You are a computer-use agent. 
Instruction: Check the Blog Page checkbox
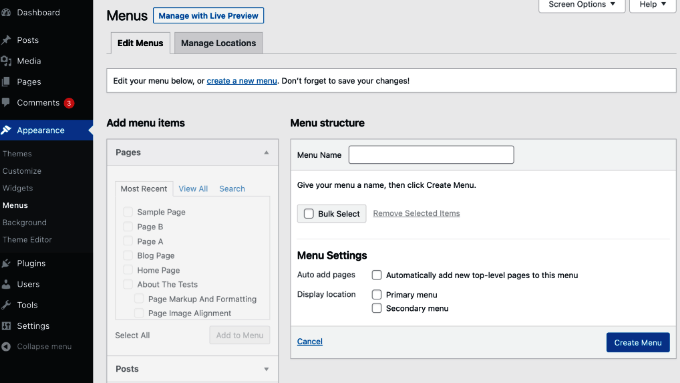(128, 255)
